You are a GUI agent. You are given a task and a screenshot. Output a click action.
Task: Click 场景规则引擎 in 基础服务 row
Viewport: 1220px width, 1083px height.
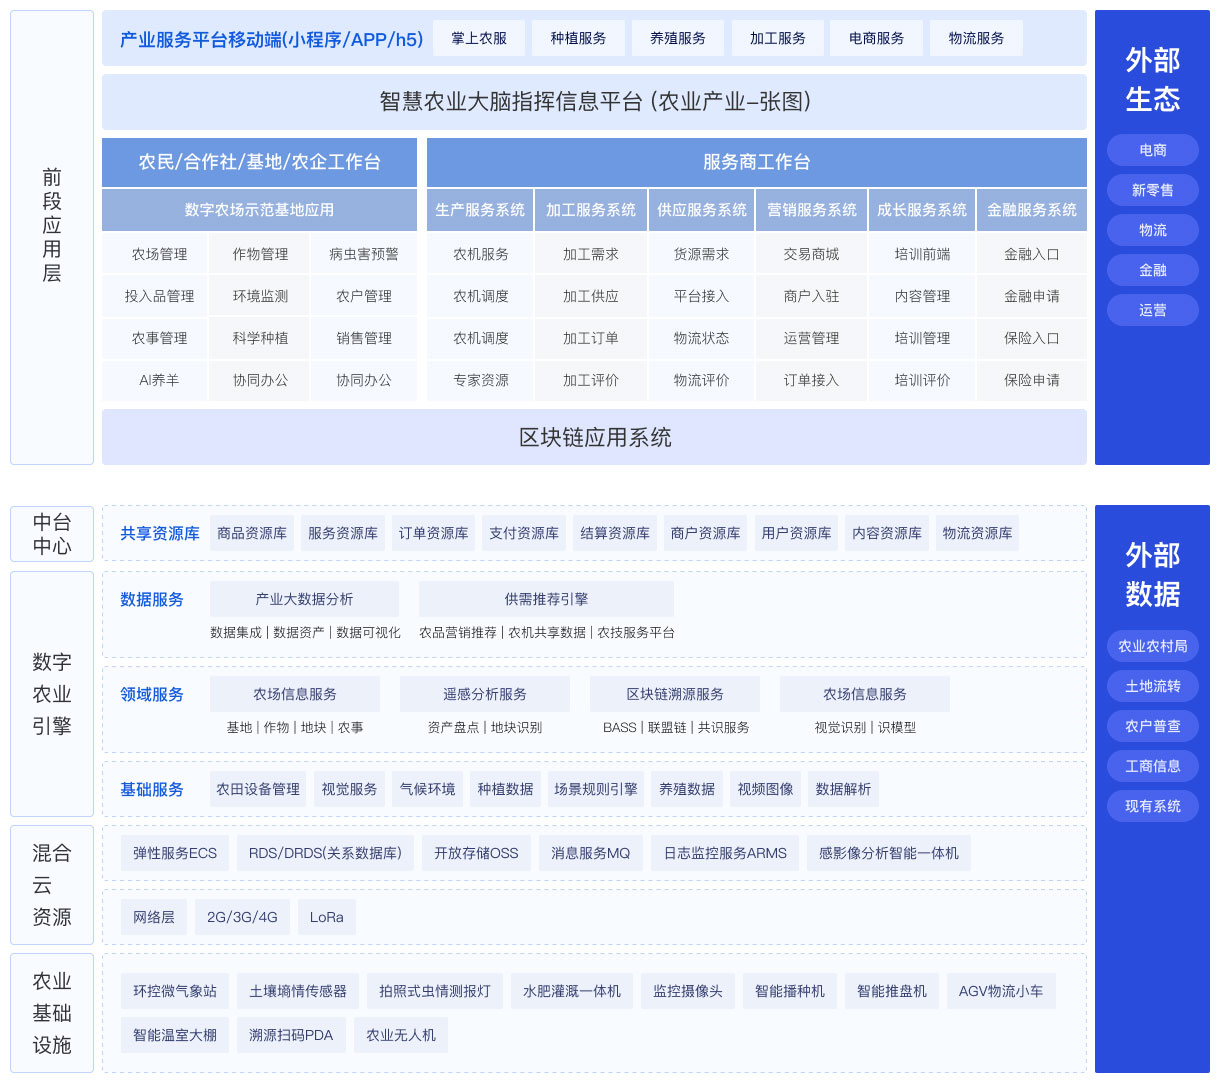pos(596,789)
